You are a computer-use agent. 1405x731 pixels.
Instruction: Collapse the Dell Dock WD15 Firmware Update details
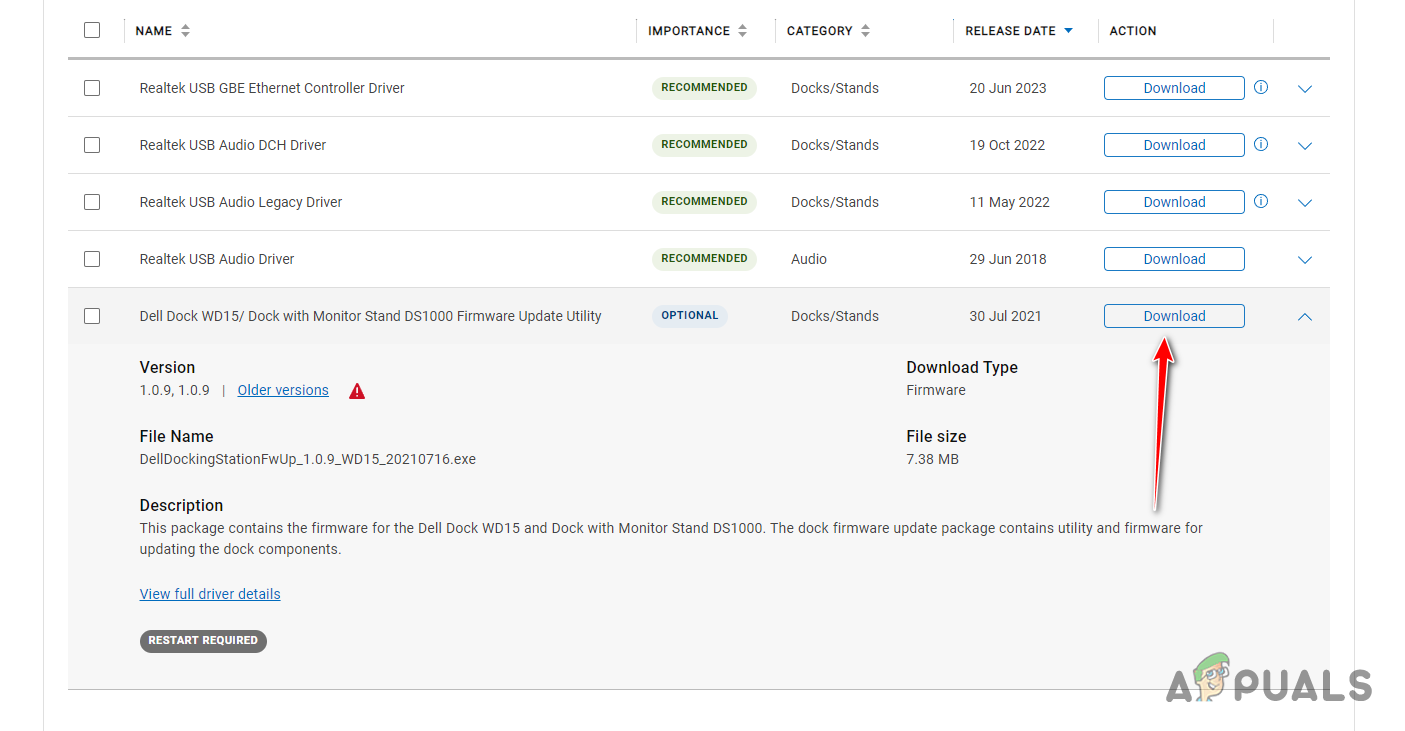pyautogui.click(x=1304, y=316)
